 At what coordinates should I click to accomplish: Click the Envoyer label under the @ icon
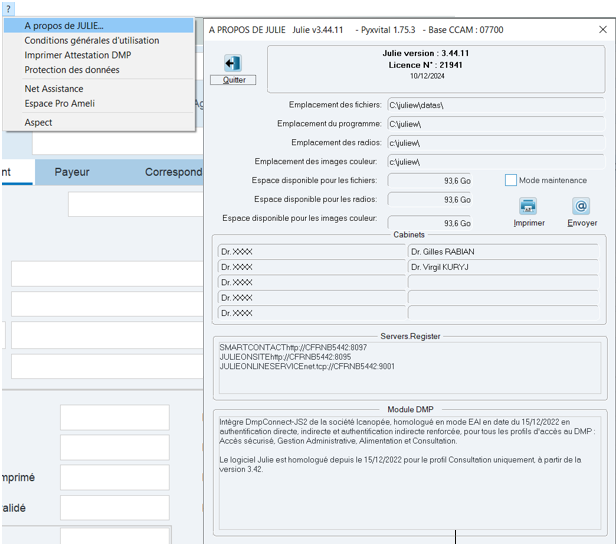(582, 223)
